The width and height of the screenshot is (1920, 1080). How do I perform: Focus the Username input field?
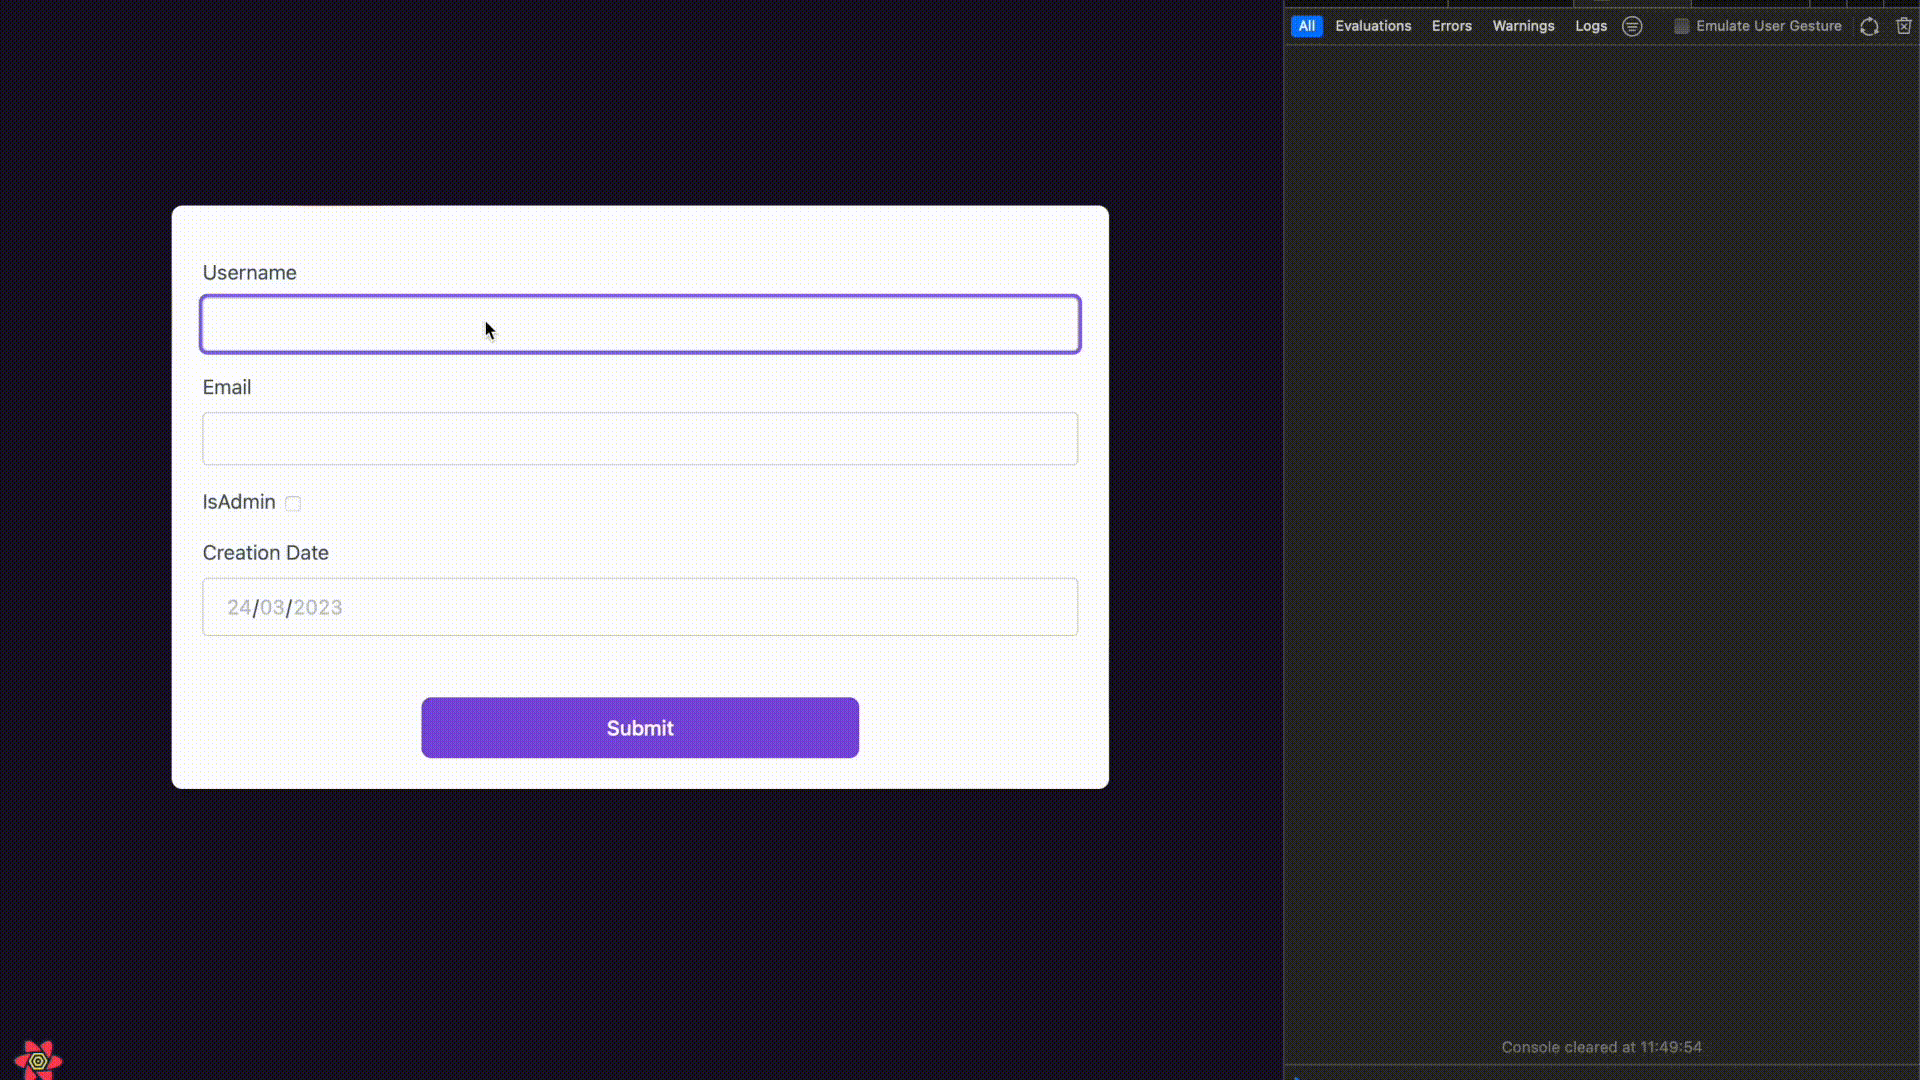pyautogui.click(x=640, y=324)
